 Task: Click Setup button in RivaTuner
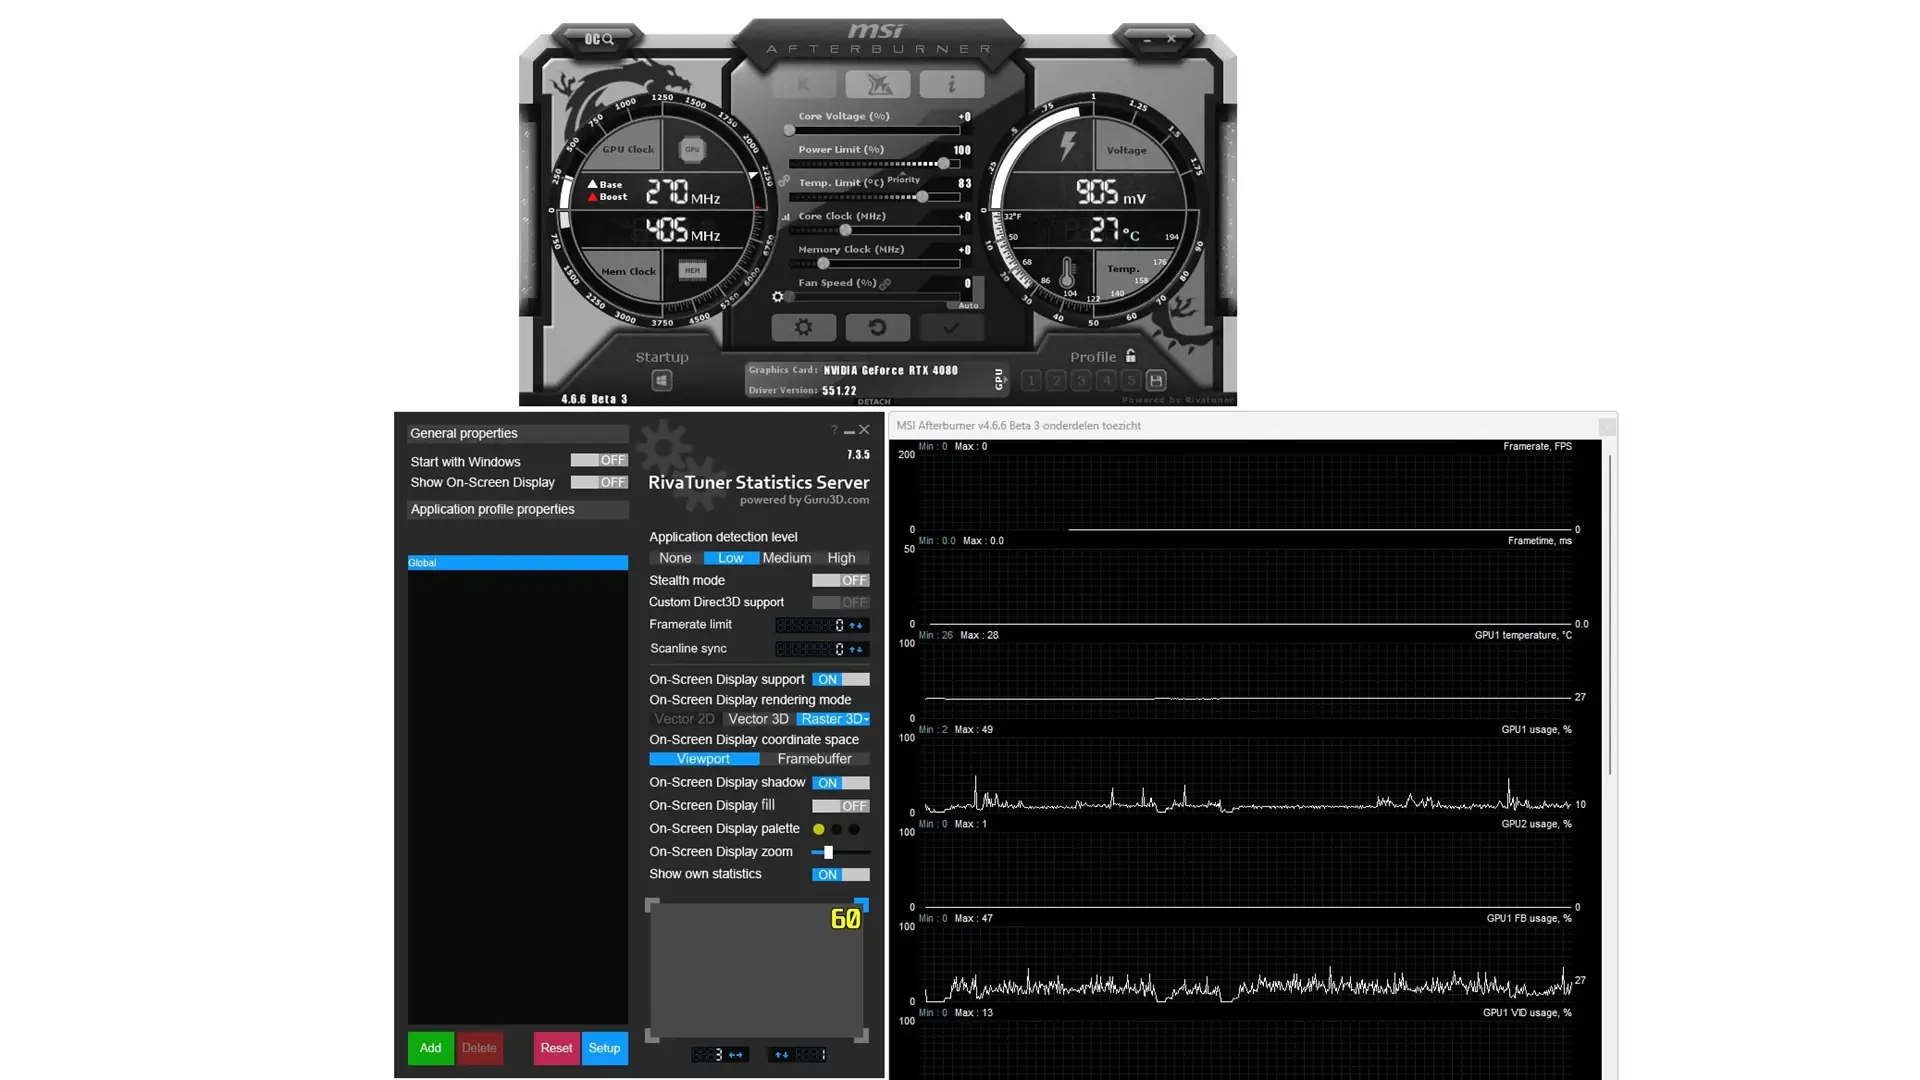(605, 1048)
